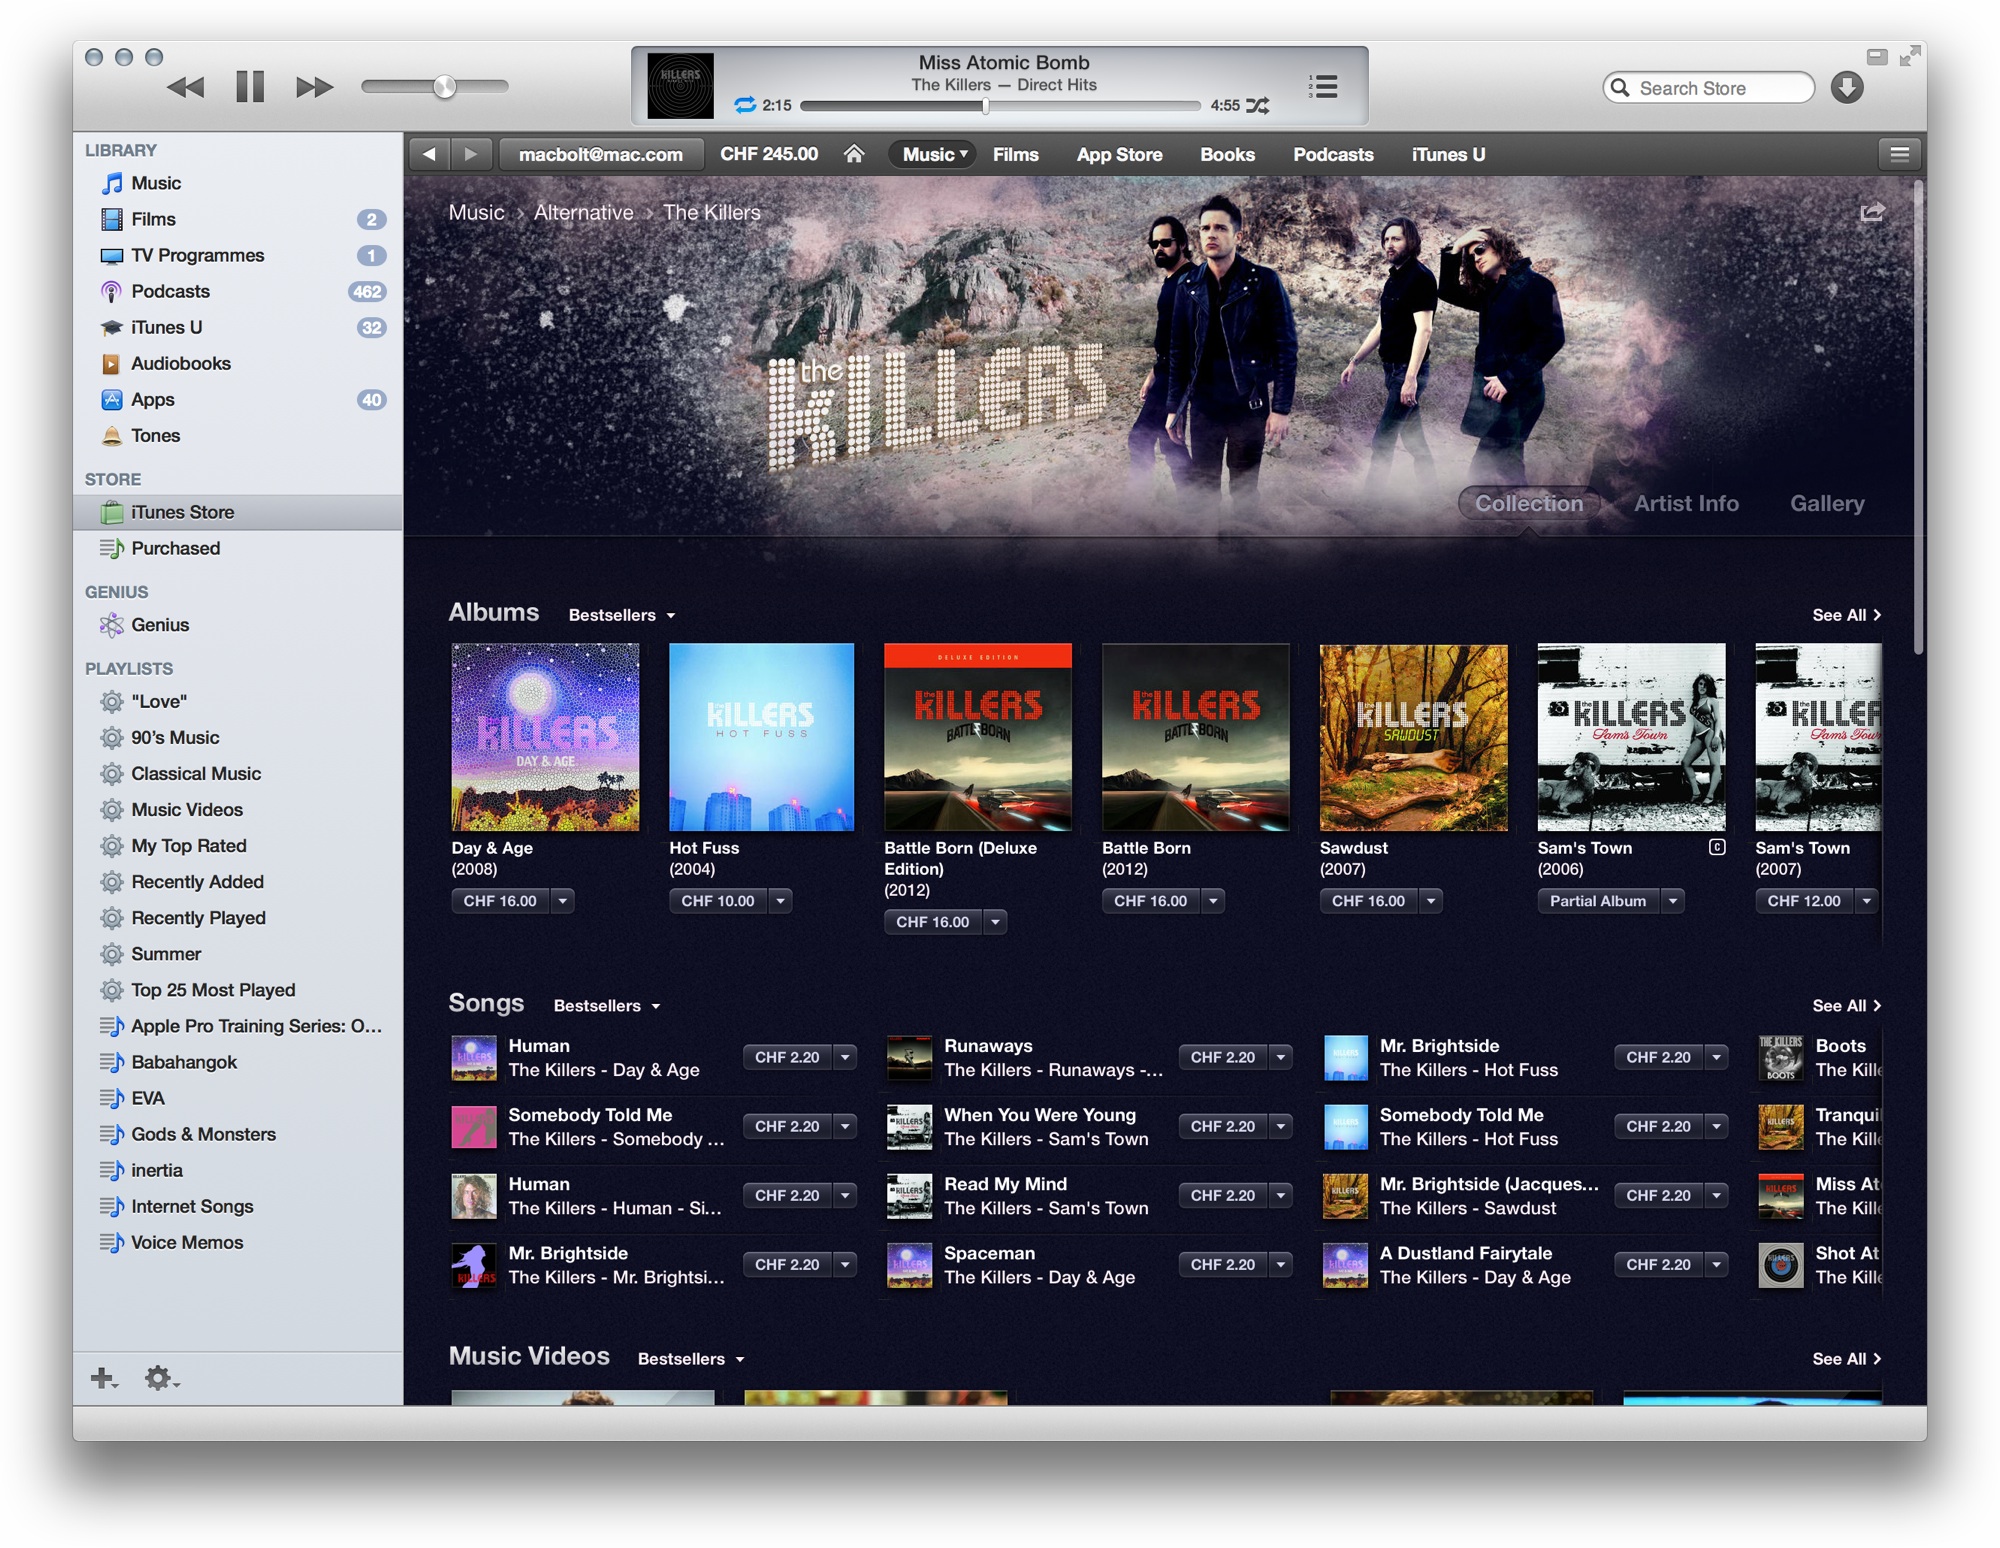Buy Runaways song for CHF 2.20
Image resolution: width=2000 pixels, height=1548 pixels.
tap(1222, 1057)
